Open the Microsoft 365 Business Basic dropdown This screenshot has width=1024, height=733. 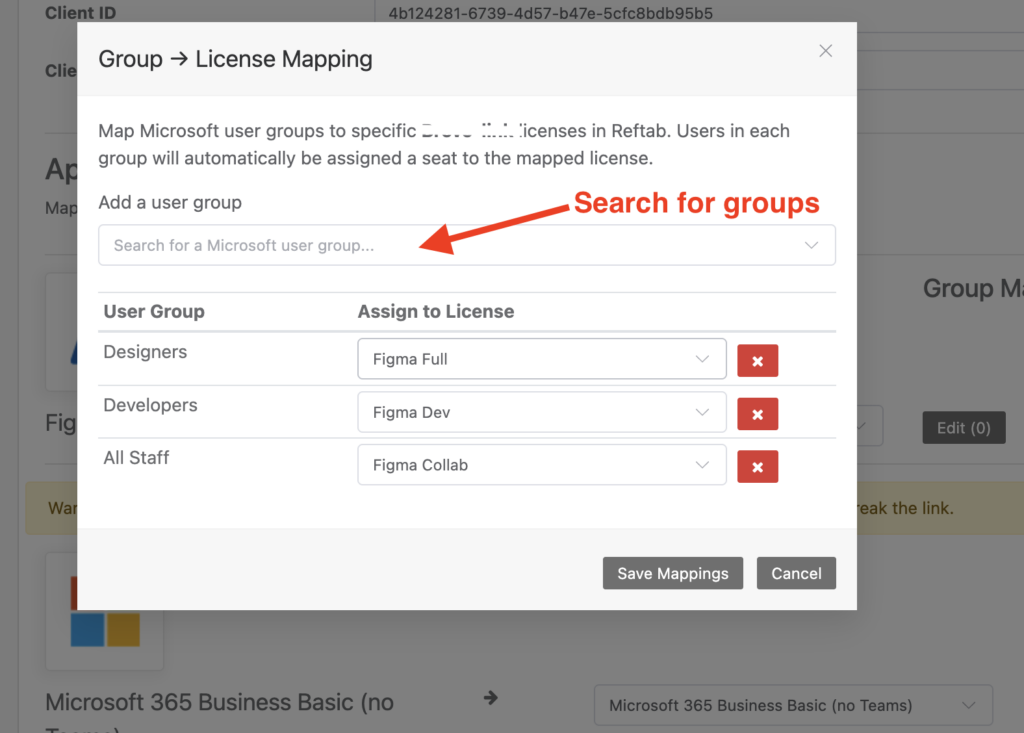tap(967, 705)
